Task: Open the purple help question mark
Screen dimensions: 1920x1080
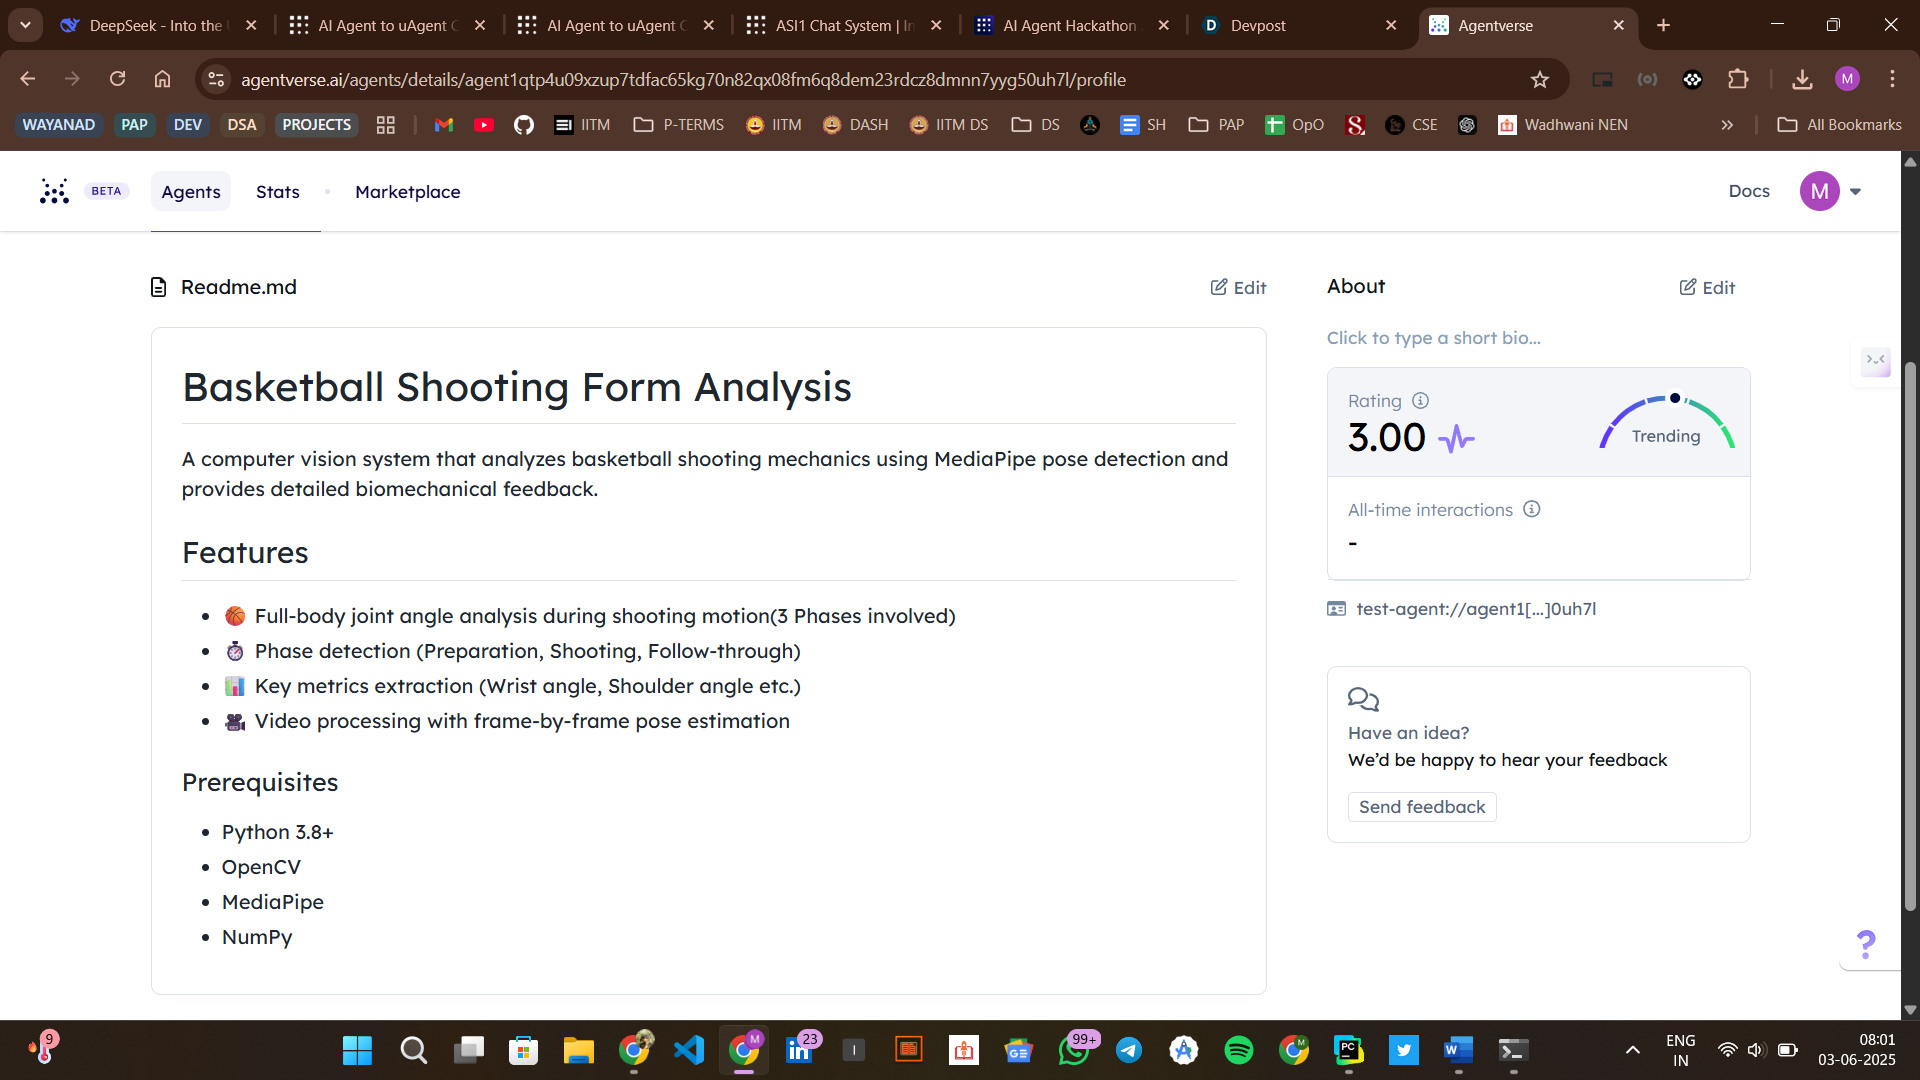Action: tap(1865, 944)
